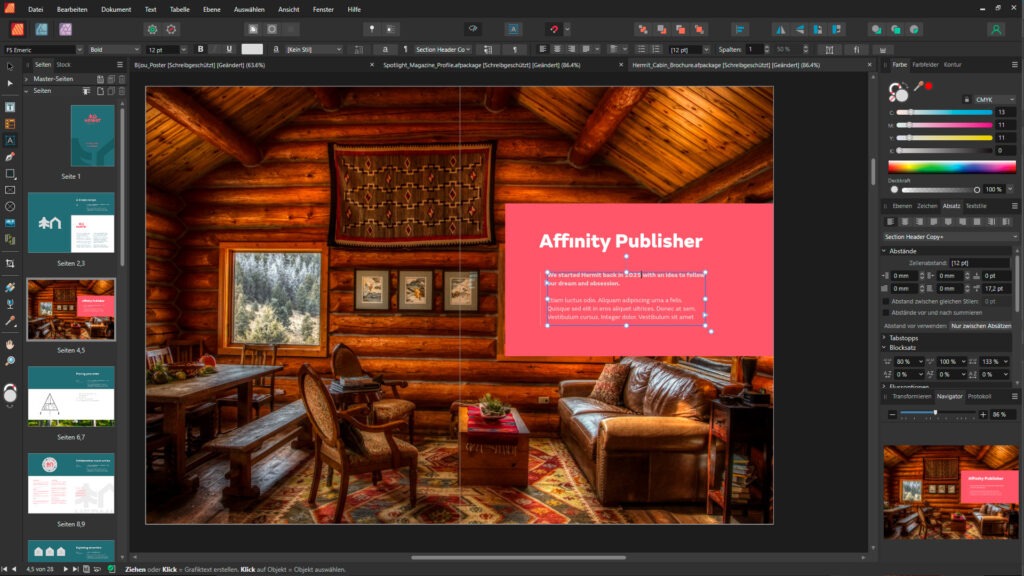Image resolution: width=1024 pixels, height=576 pixels.
Task: Select the Table tool
Action: click(10, 123)
